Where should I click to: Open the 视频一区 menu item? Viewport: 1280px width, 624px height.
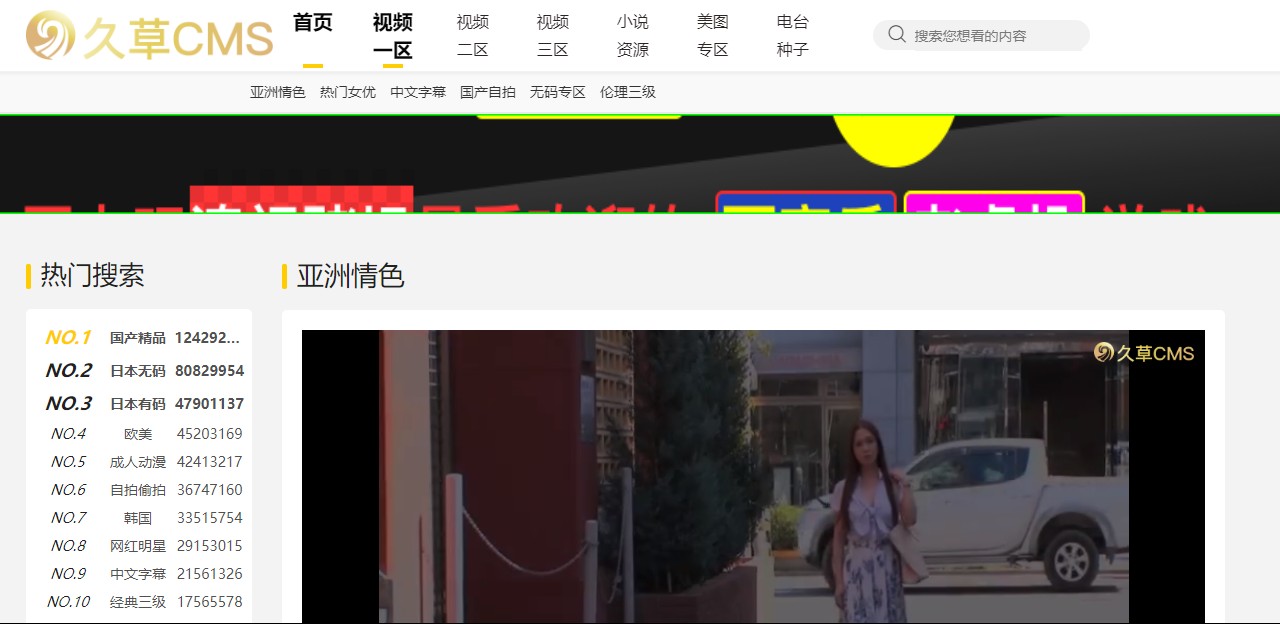(392, 34)
